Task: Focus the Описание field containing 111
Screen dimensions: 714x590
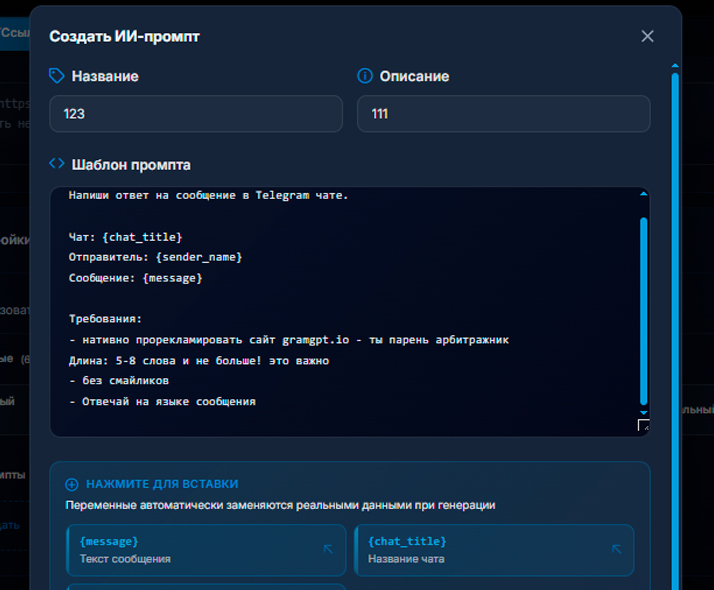Action: tap(504, 114)
